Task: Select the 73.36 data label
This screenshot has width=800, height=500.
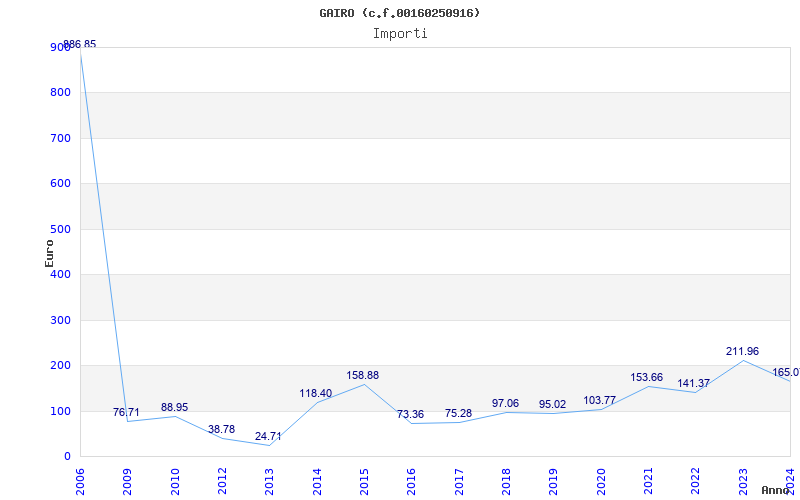Action: [410, 414]
